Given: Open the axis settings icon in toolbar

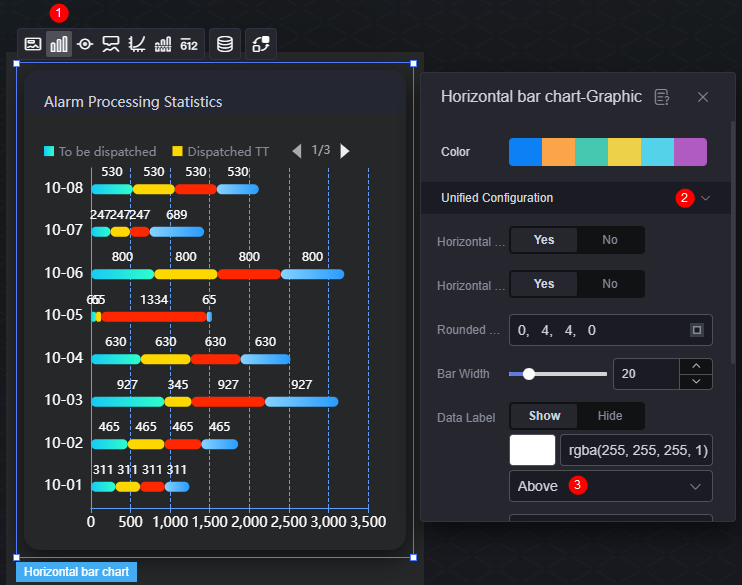Looking at the screenshot, I should point(137,44).
